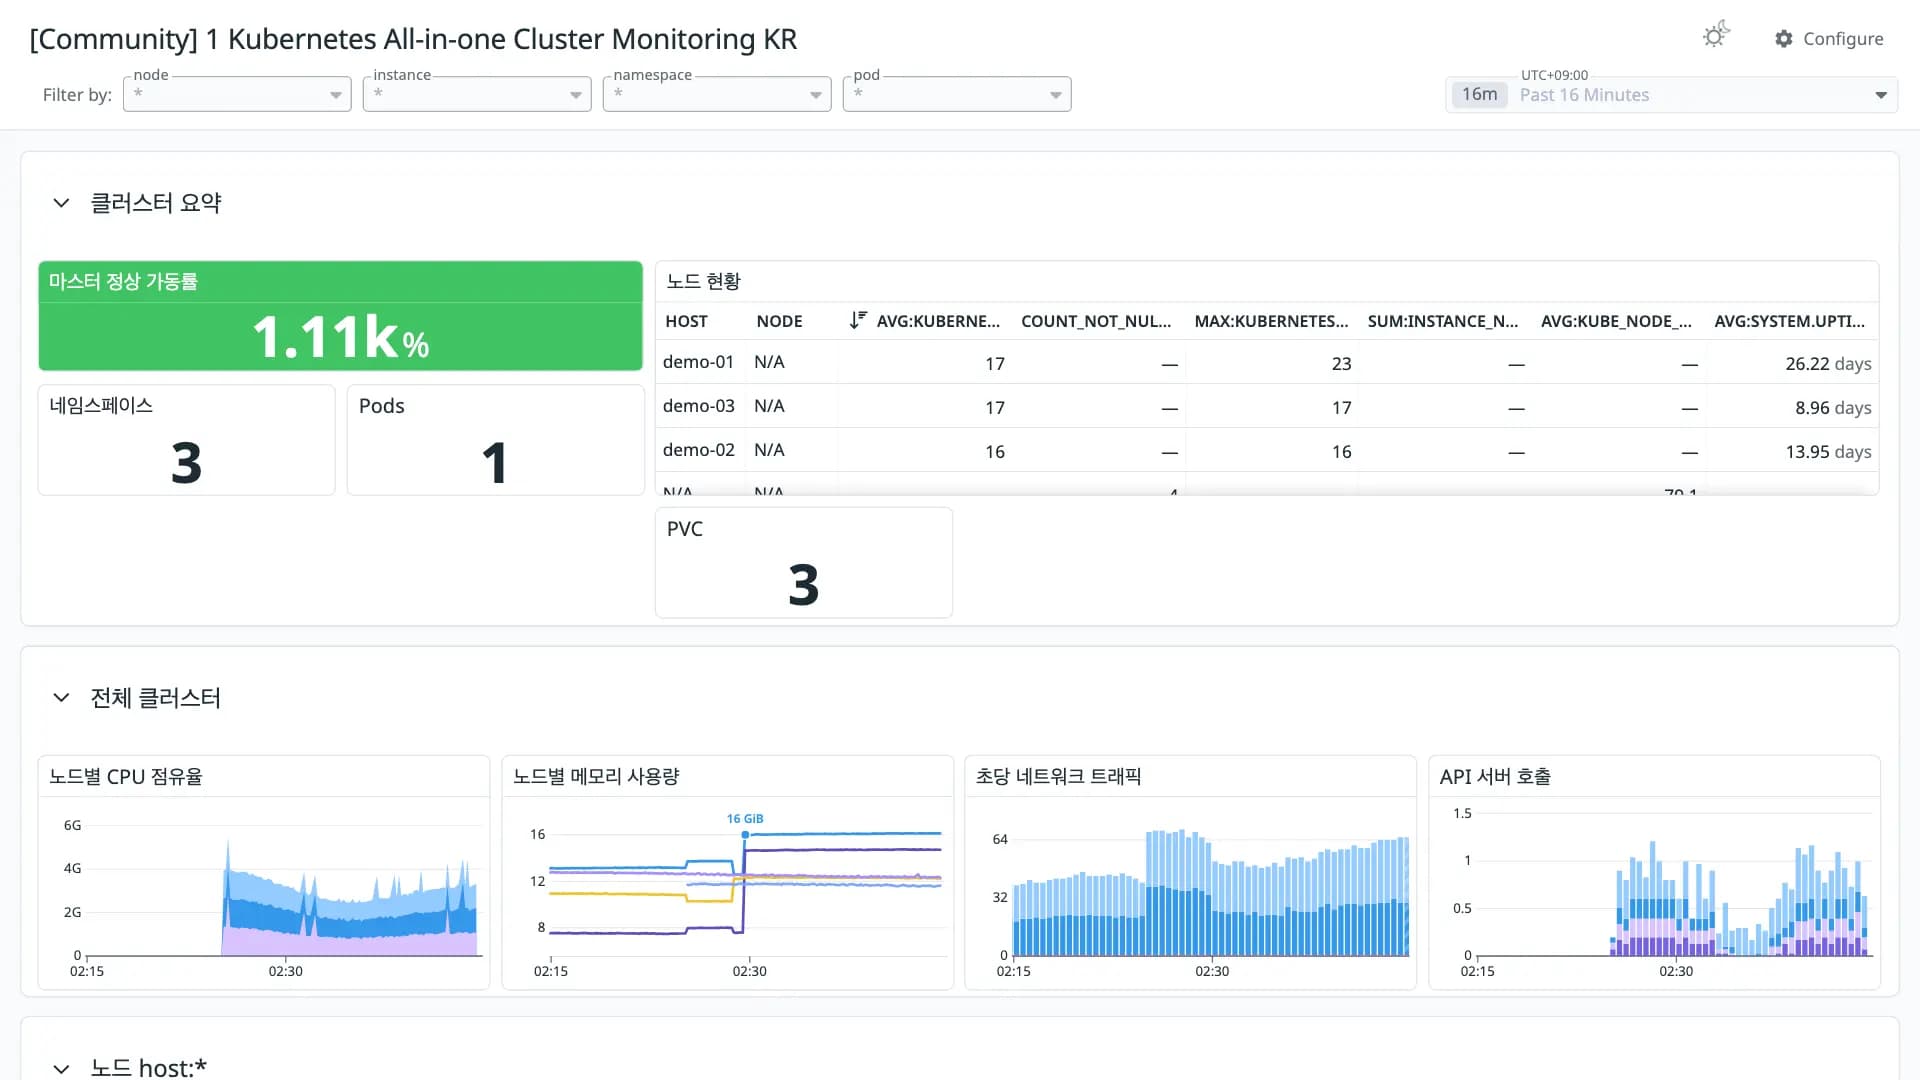This screenshot has width=1920, height=1080.
Task: Sort by AVG:KUBE_NODE_... column header
Action: coord(1616,321)
